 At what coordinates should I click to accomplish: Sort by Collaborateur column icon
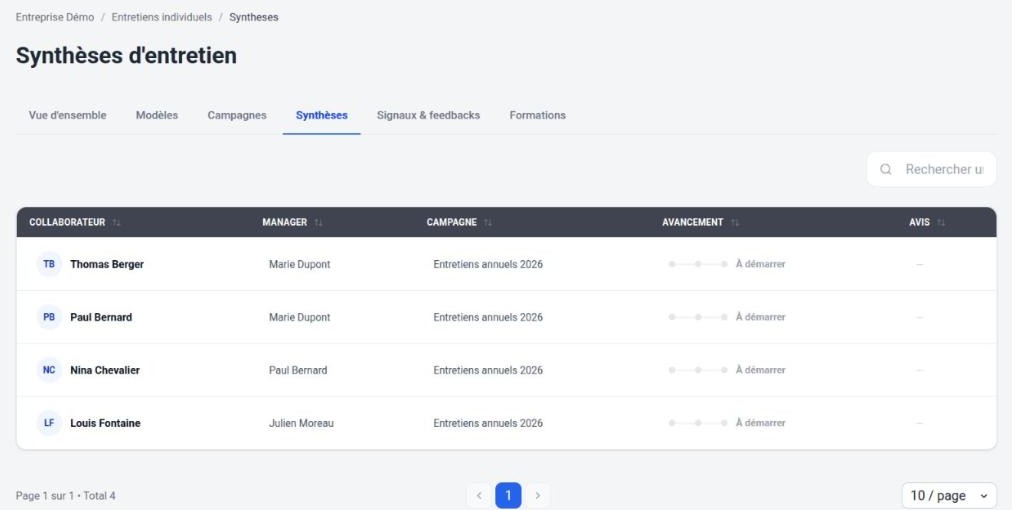pyautogui.click(x=116, y=222)
